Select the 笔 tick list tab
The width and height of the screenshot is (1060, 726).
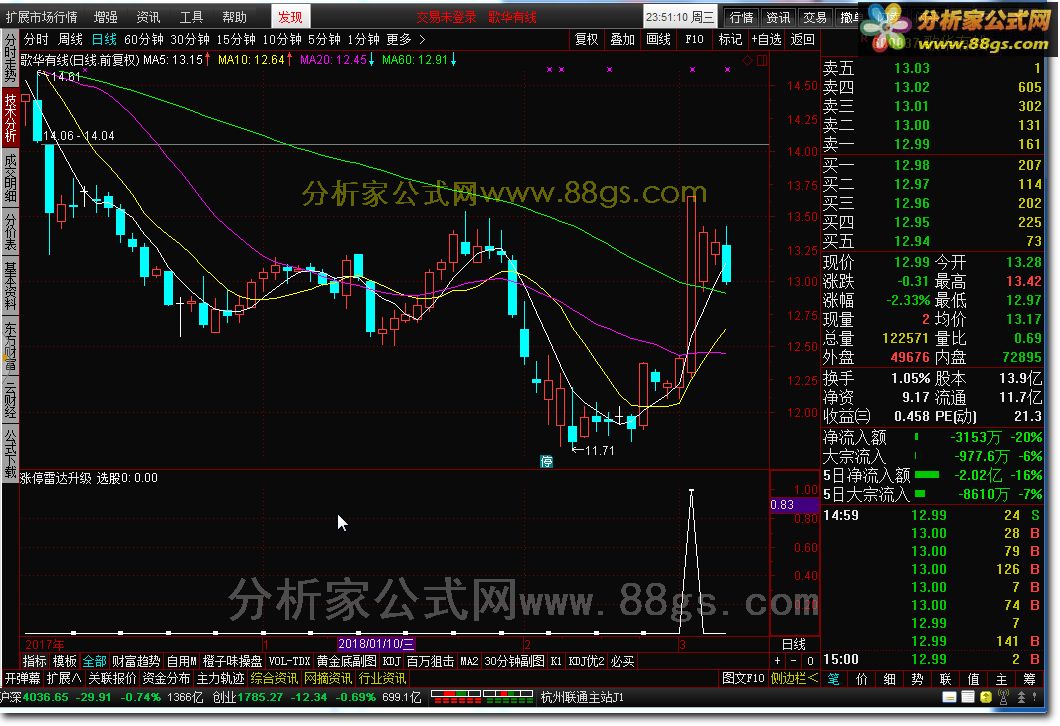(x=834, y=679)
